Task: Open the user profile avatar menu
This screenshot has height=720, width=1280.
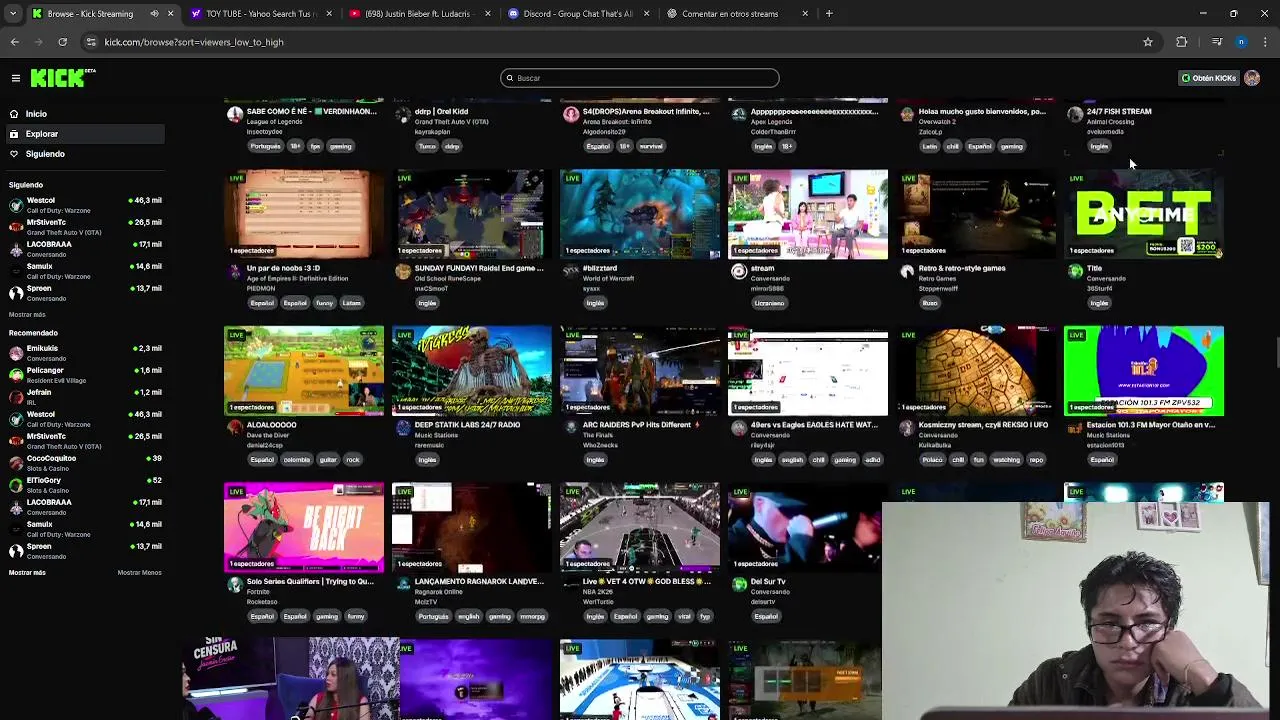Action: (x=1252, y=78)
